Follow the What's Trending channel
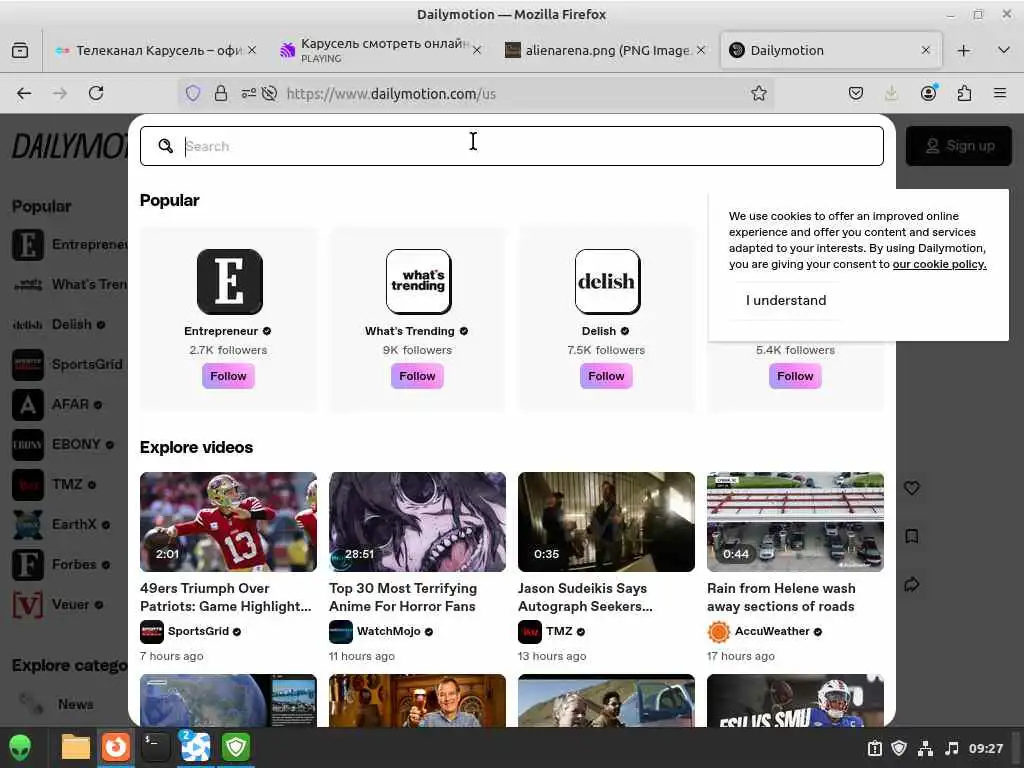 pos(417,376)
